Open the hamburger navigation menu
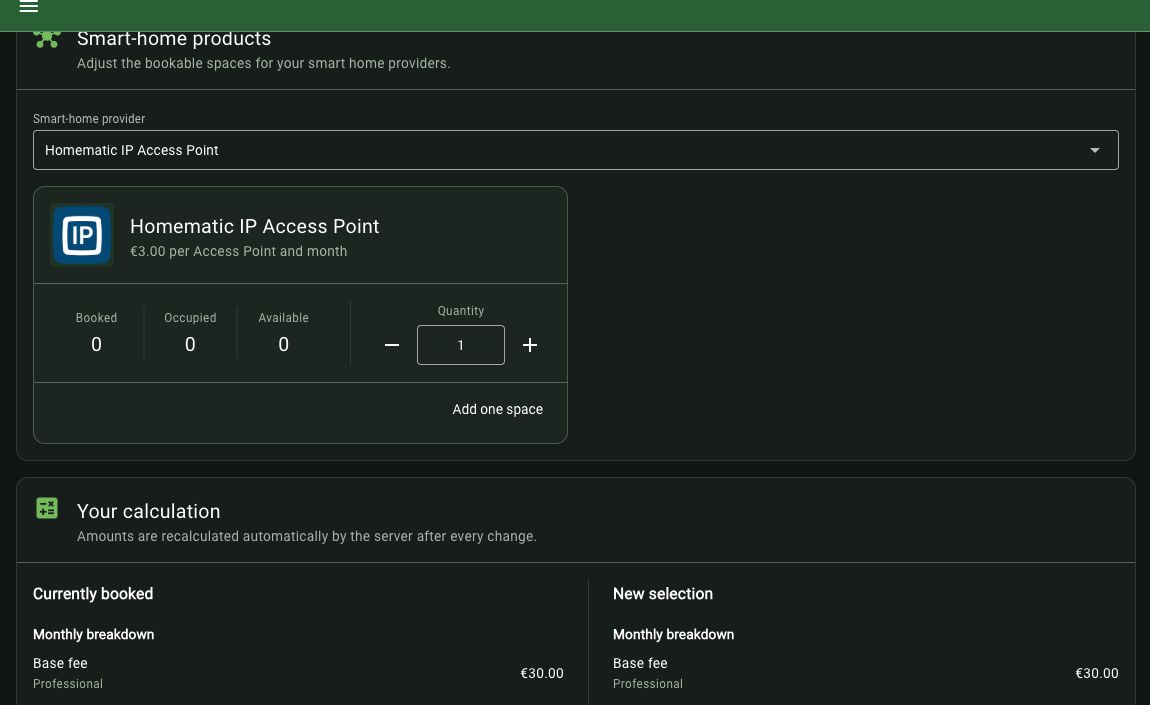Image resolution: width=1150 pixels, height=705 pixels. click(29, 7)
